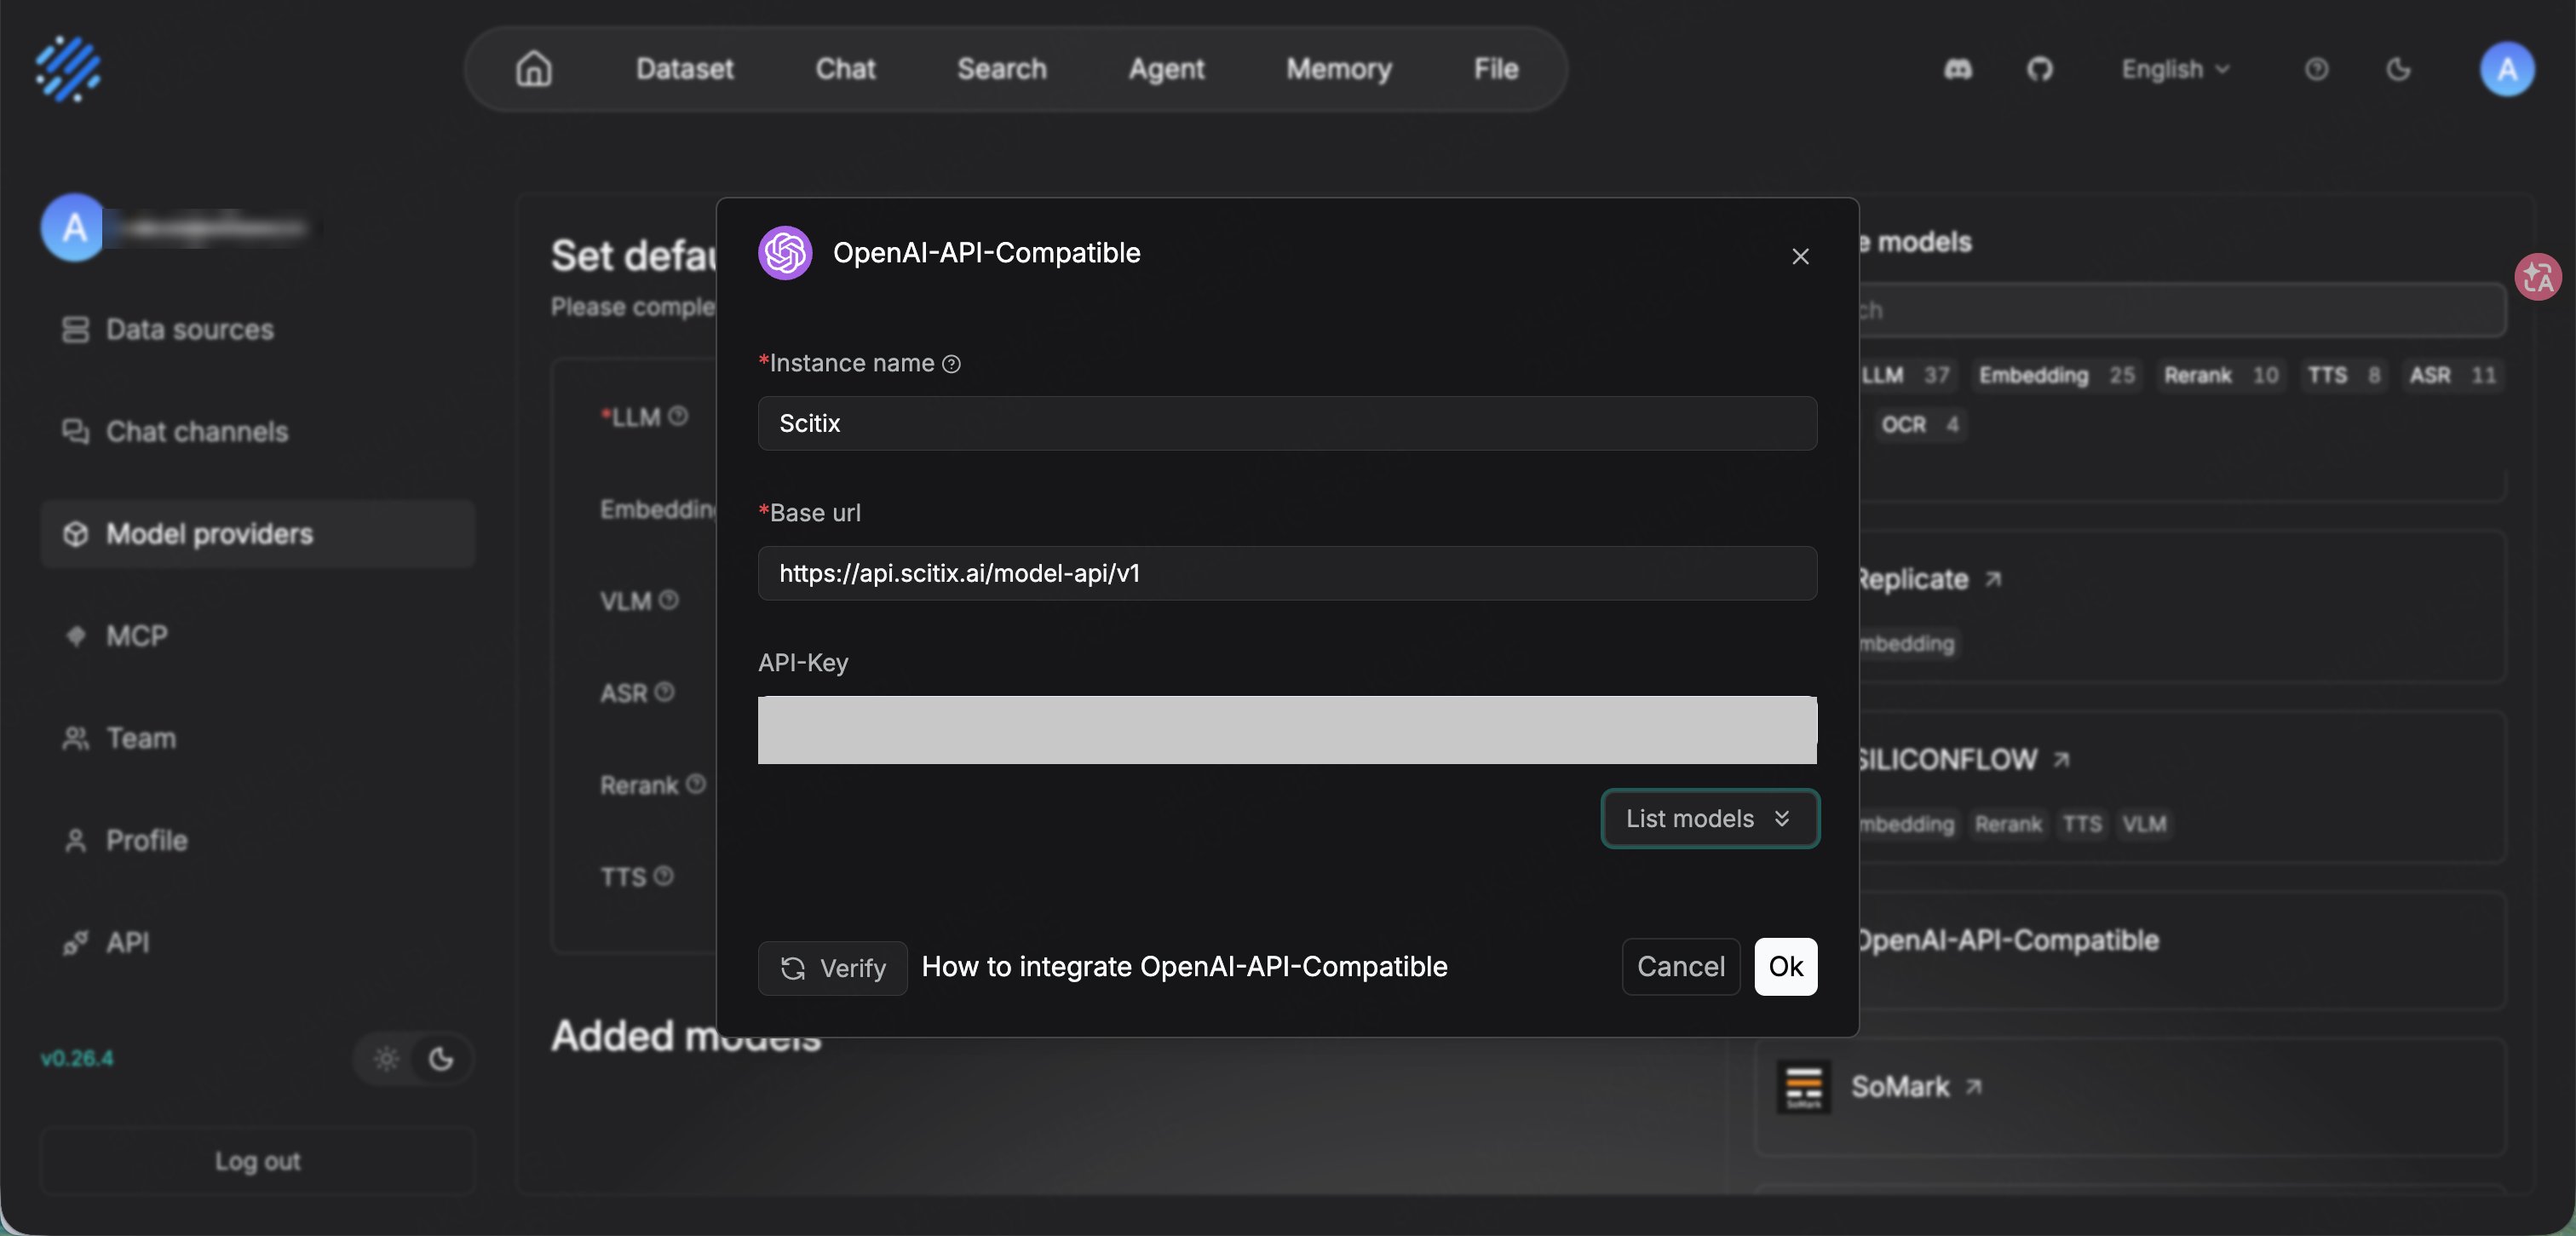
Task: Select Chat channels in sidebar
Action: [x=257, y=432]
